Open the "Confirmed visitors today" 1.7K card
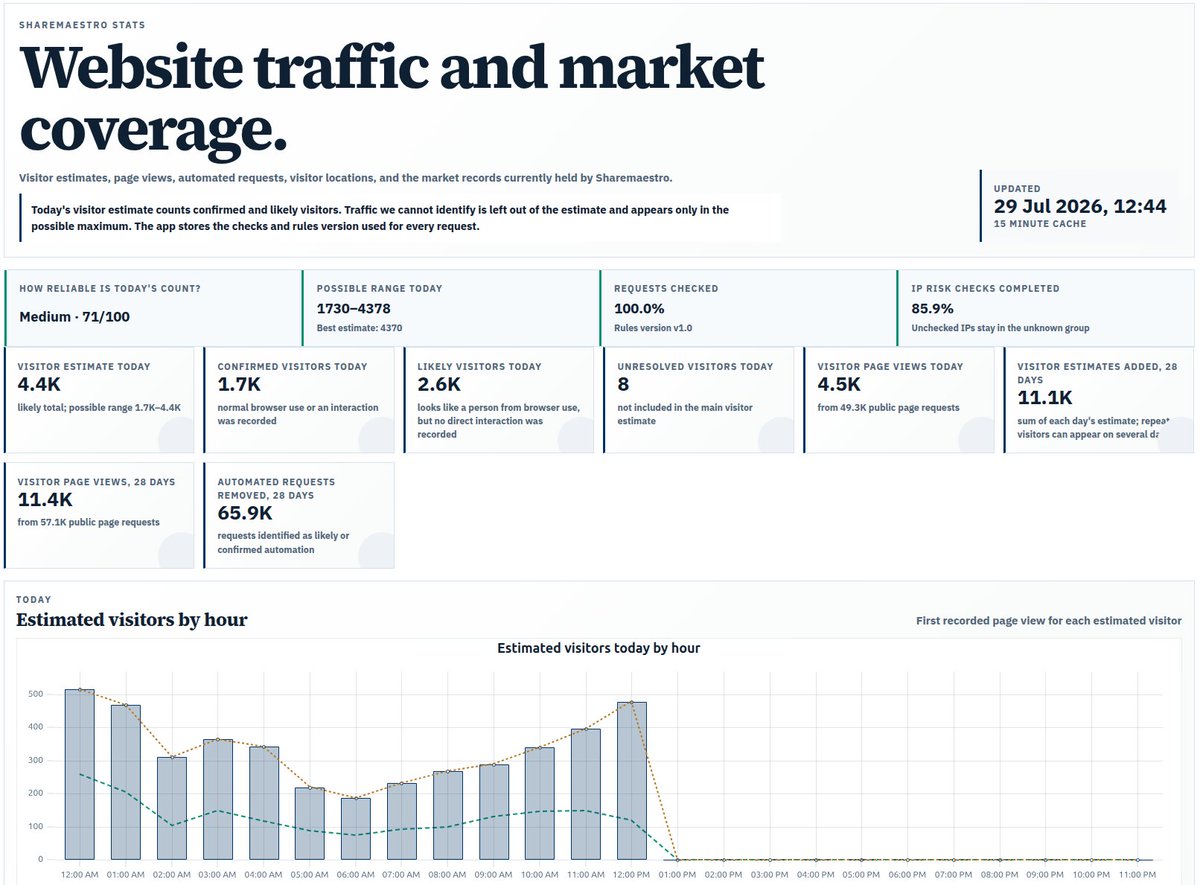Image resolution: width=1200 pixels, height=885 pixels. tap(299, 400)
